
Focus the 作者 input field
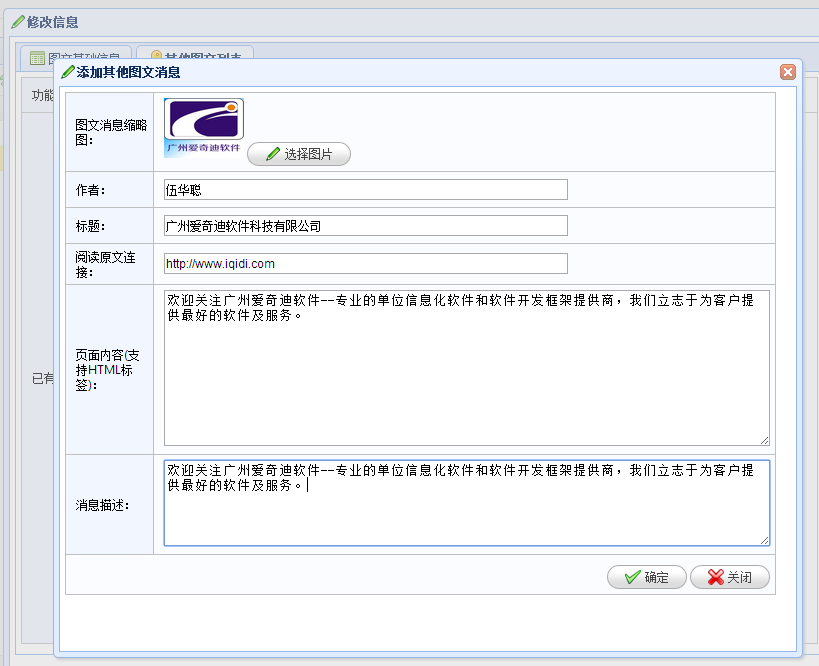(366, 190)
